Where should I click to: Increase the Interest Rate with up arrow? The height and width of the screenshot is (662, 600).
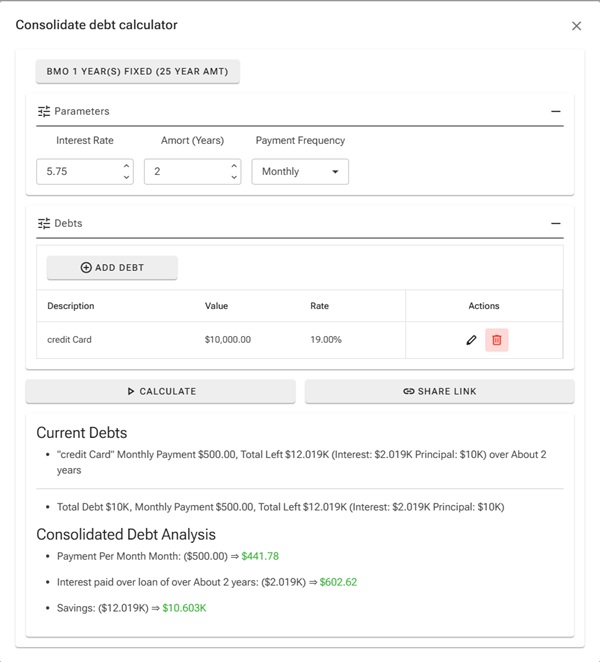coord(126,166)
